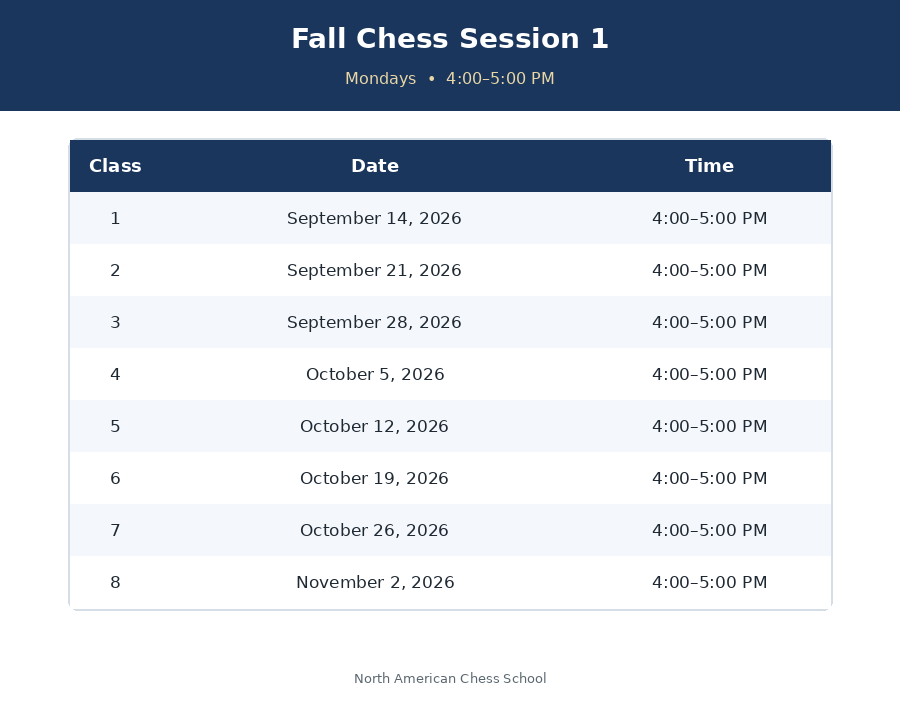The height and width of the screenshot is (720, 900).
Task: Click the October 5, 2026 date cell
Action: point(375,374)
